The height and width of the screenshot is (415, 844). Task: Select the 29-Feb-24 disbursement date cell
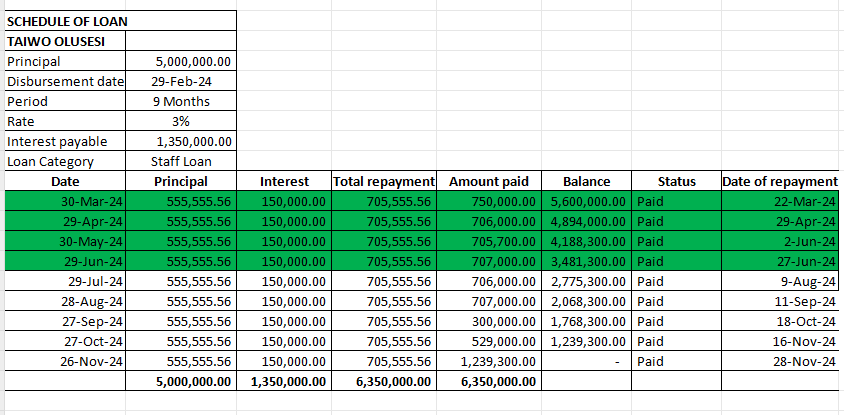point(180,81)
